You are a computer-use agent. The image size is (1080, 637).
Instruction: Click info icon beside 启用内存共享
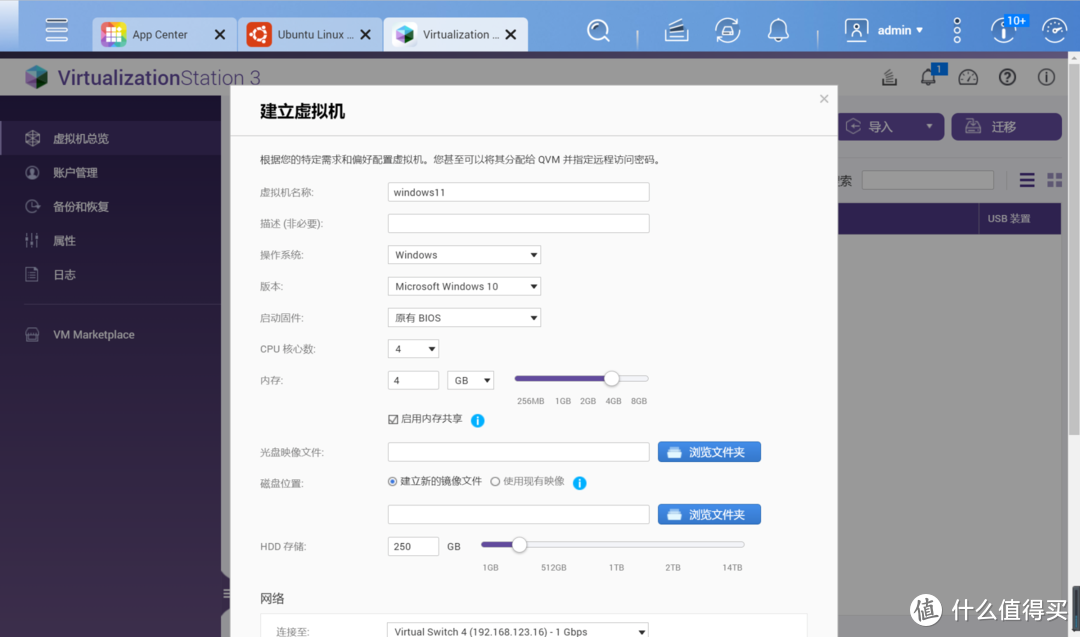[x=477, y=420]
